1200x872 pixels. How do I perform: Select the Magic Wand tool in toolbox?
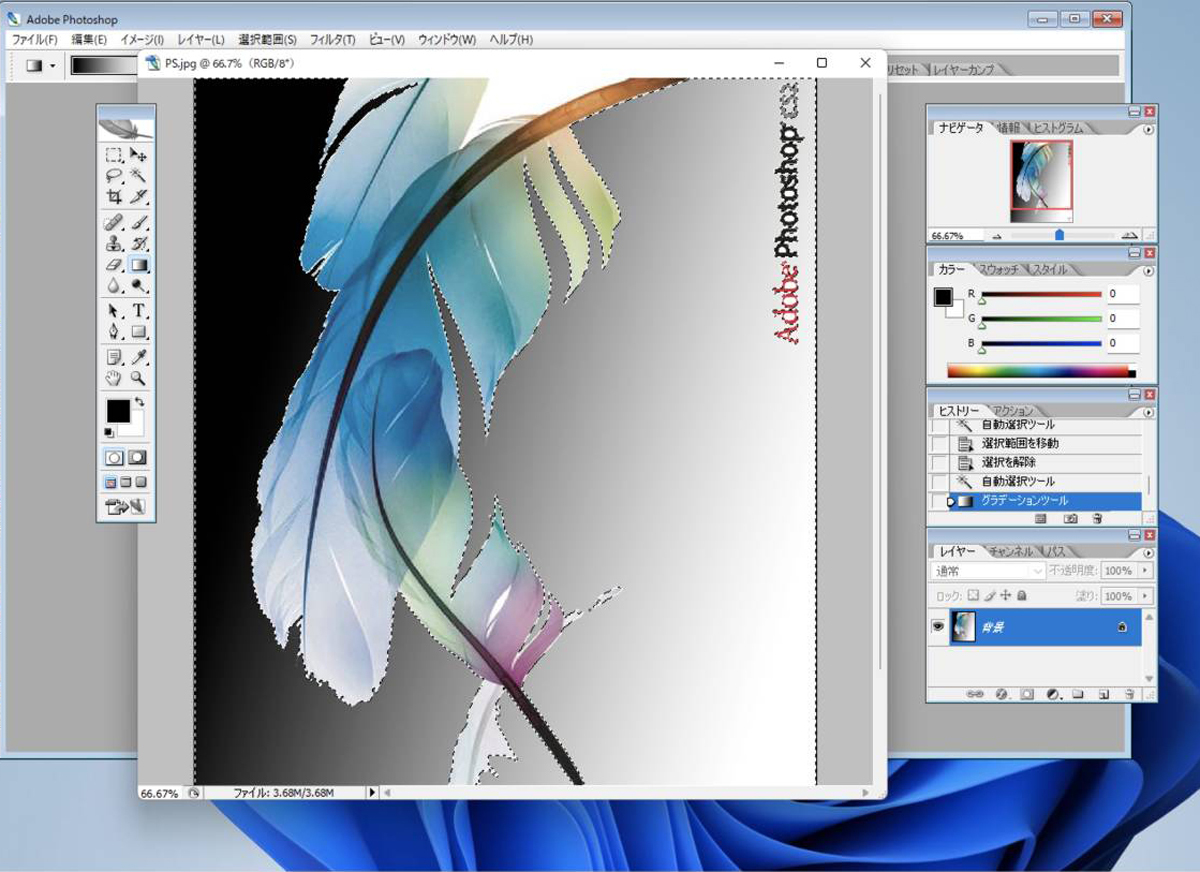point(139,175)
